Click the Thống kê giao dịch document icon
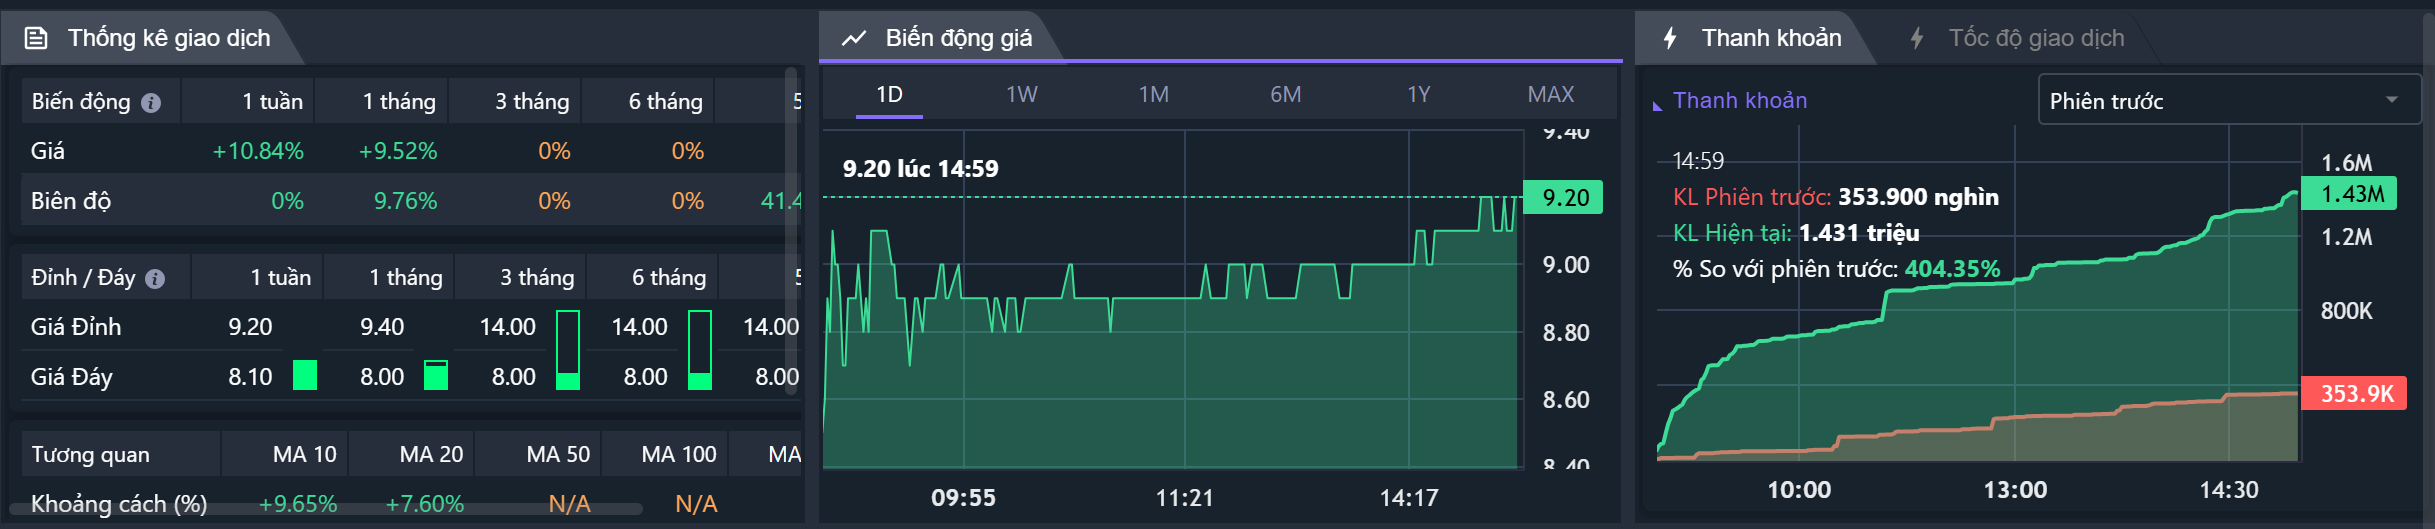The height and width of the screenshot is (529, 2435). coord(36,38)
